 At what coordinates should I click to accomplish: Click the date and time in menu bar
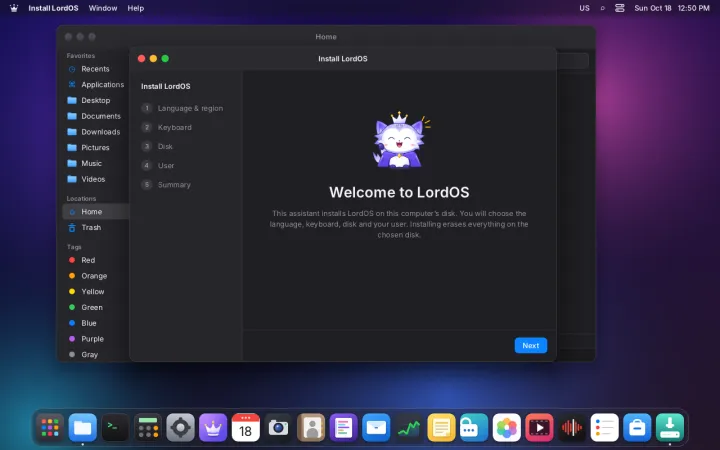[x=672, y=8]
